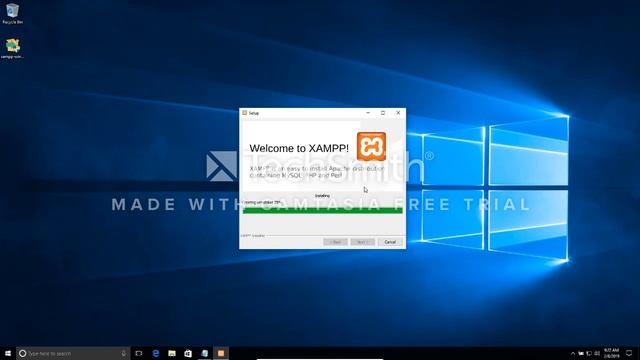
Task: Open the Action Center notifications
Action: pos(629,353)
